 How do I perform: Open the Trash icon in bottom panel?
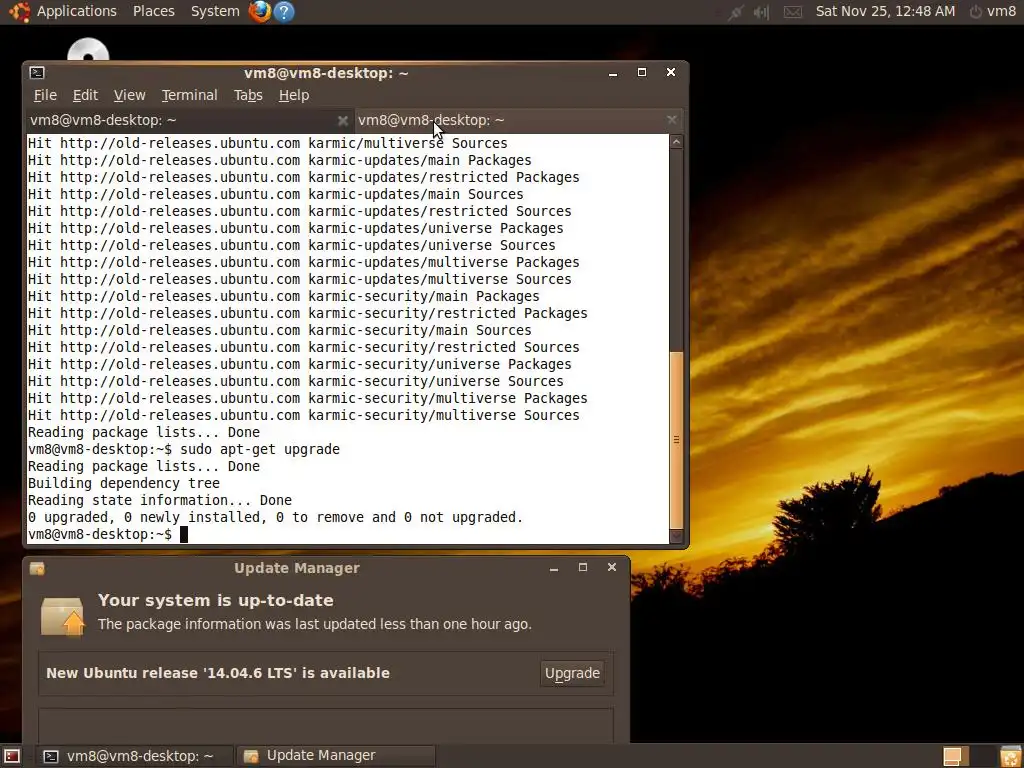(1010, 756)
